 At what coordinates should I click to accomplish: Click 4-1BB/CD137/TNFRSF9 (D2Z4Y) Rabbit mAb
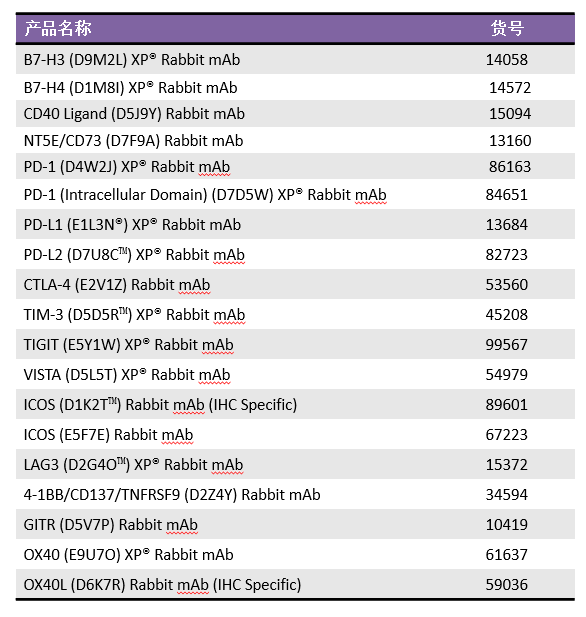pos(172,495)
